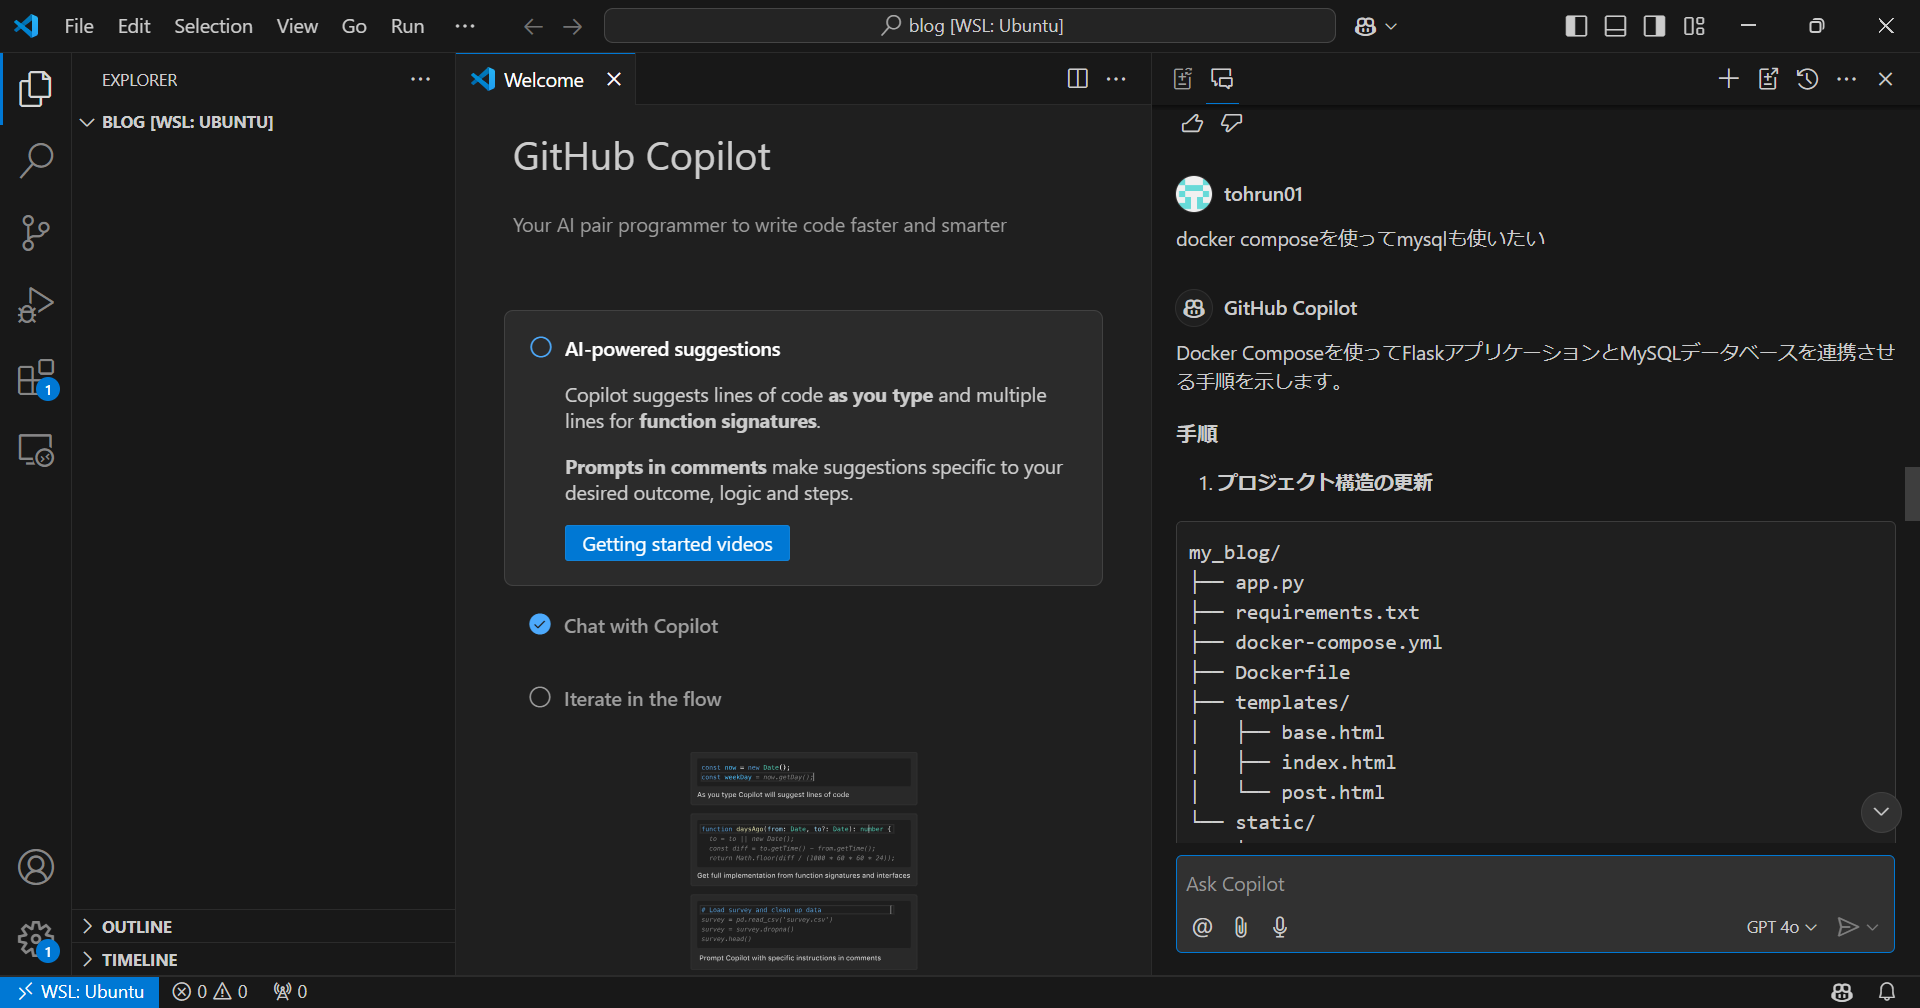The height and width of the screenshot is (1008, 1920).
Task: Toggle the bottom panel
Action: pos(1615,26)
